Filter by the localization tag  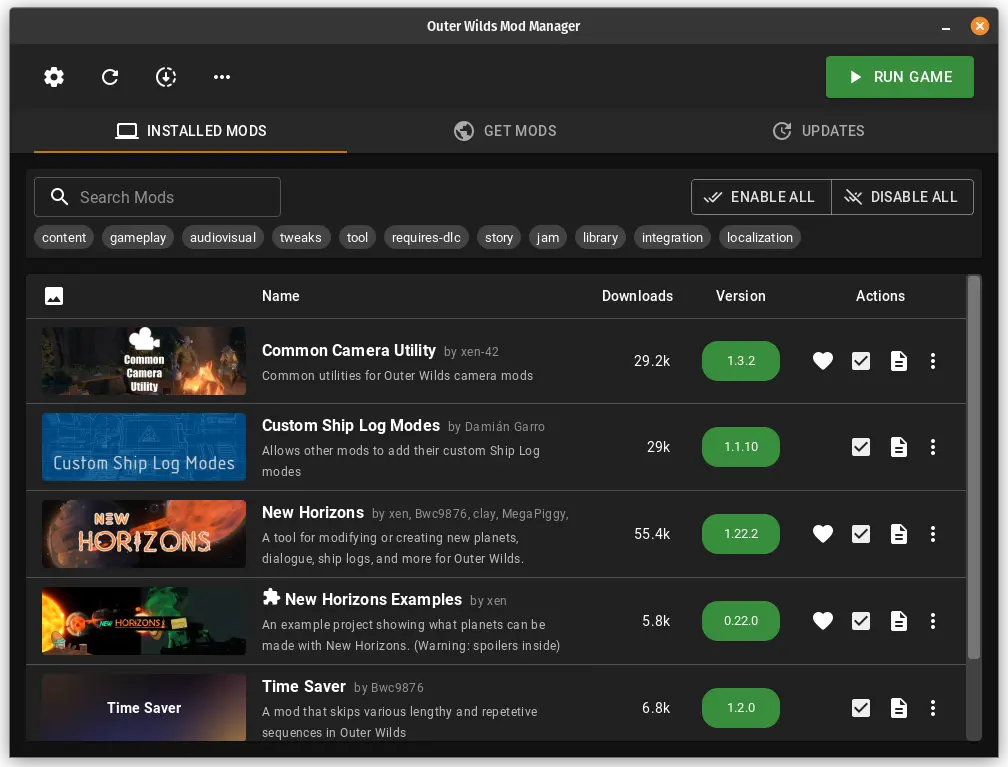tap(760, 237)
